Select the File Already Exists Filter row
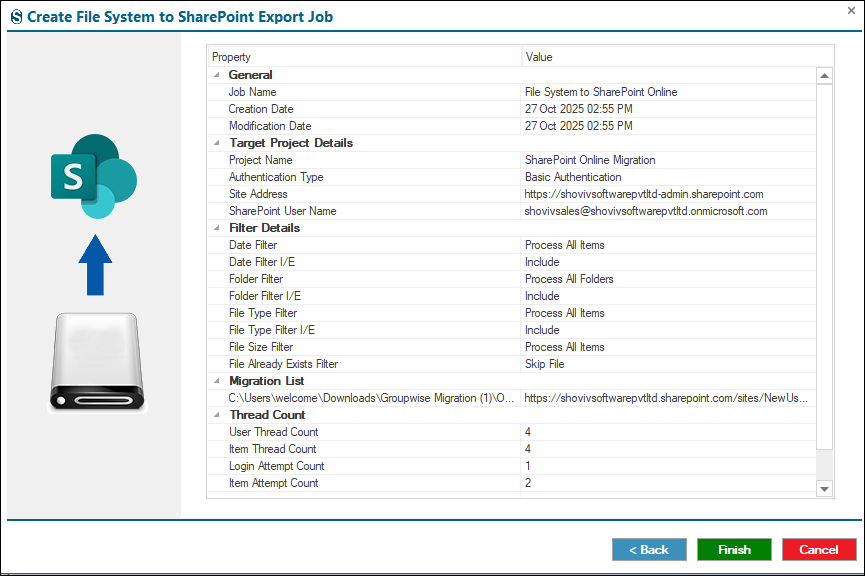 tap(512, 364)
